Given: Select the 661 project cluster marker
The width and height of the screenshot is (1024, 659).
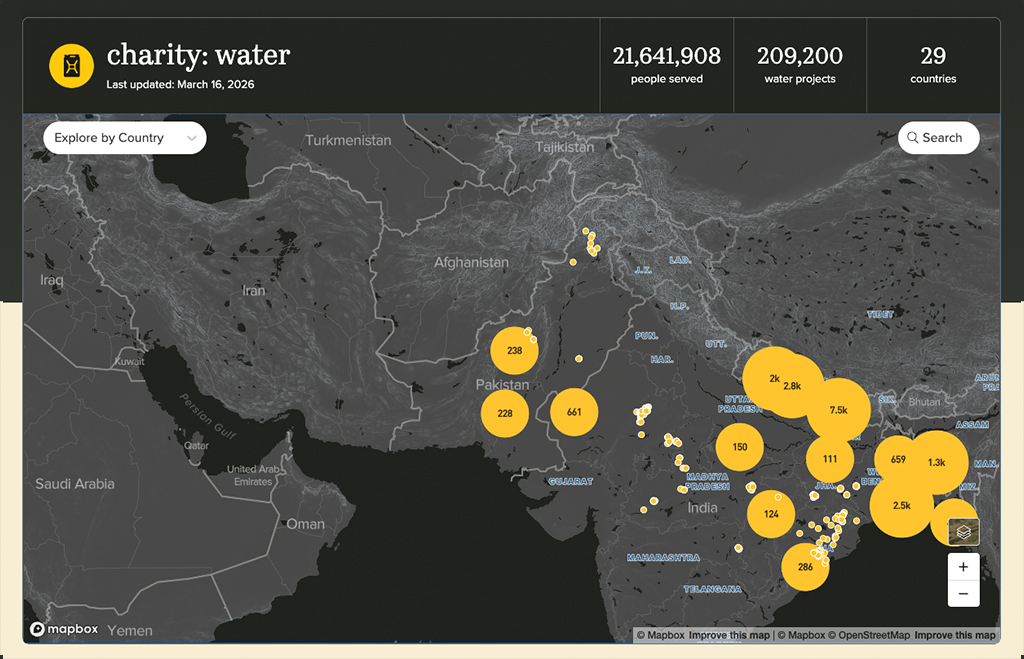Looking at the screenshot, I should pos(574,412).
